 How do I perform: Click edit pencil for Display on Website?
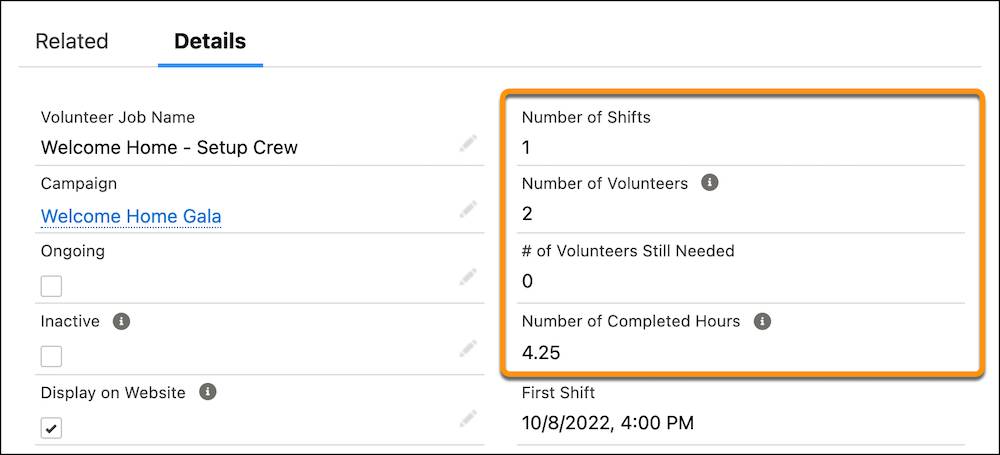point(468,419)
